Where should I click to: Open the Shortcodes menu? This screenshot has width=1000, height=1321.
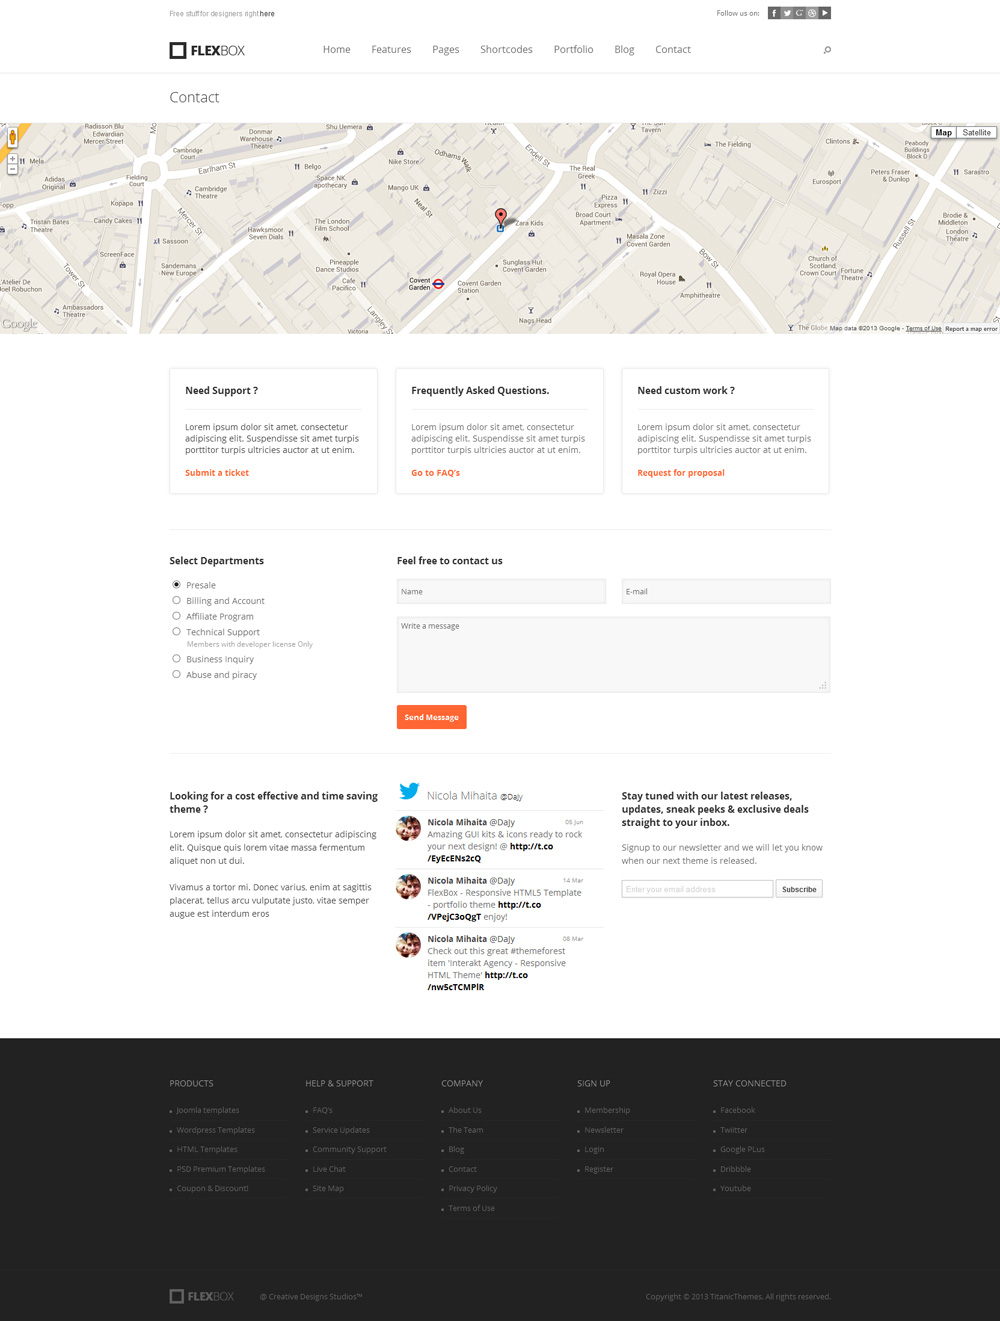[x=506, y=49]
